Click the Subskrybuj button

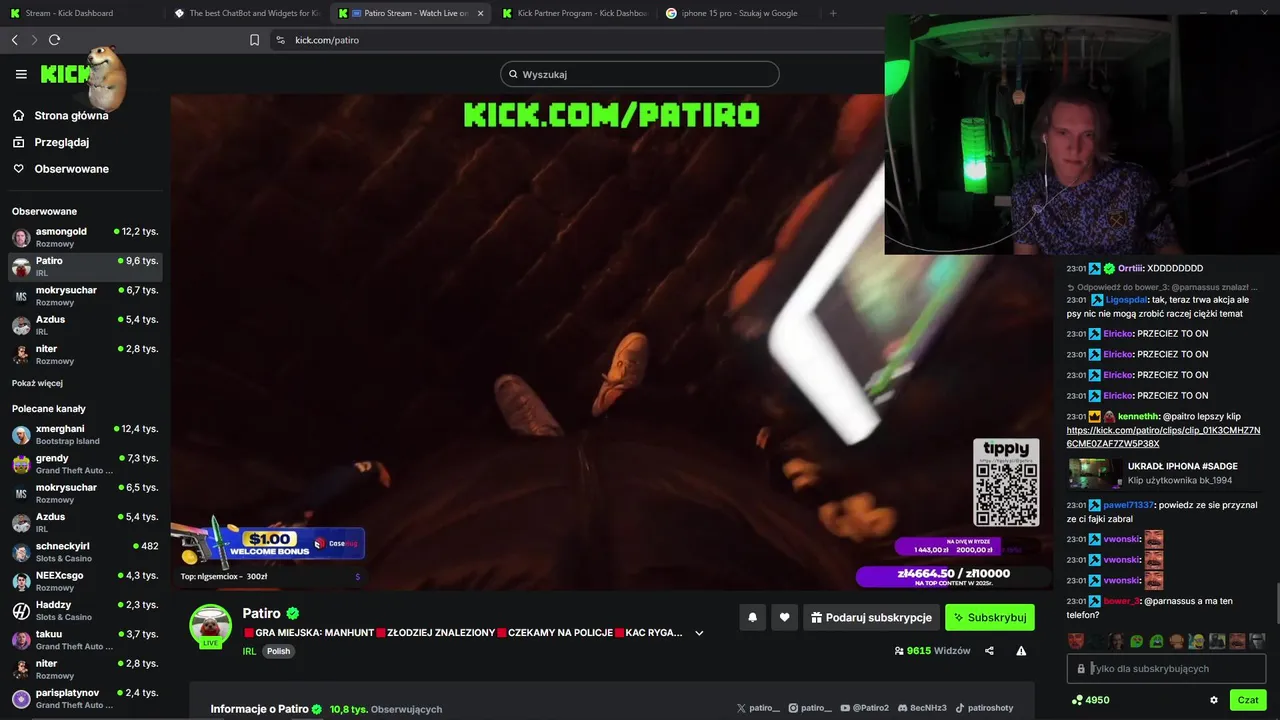[x=990, y=618]
